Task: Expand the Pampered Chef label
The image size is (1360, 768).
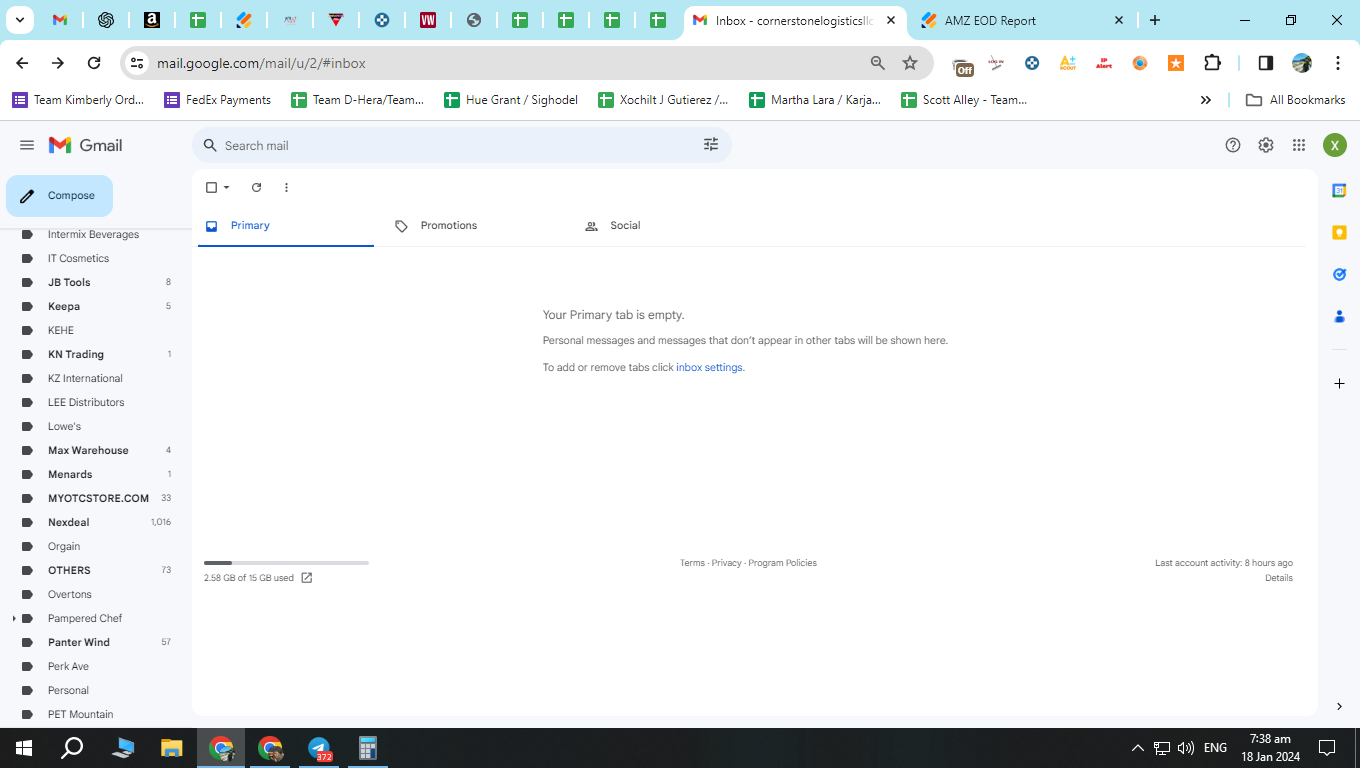Action: click(14, 618)
